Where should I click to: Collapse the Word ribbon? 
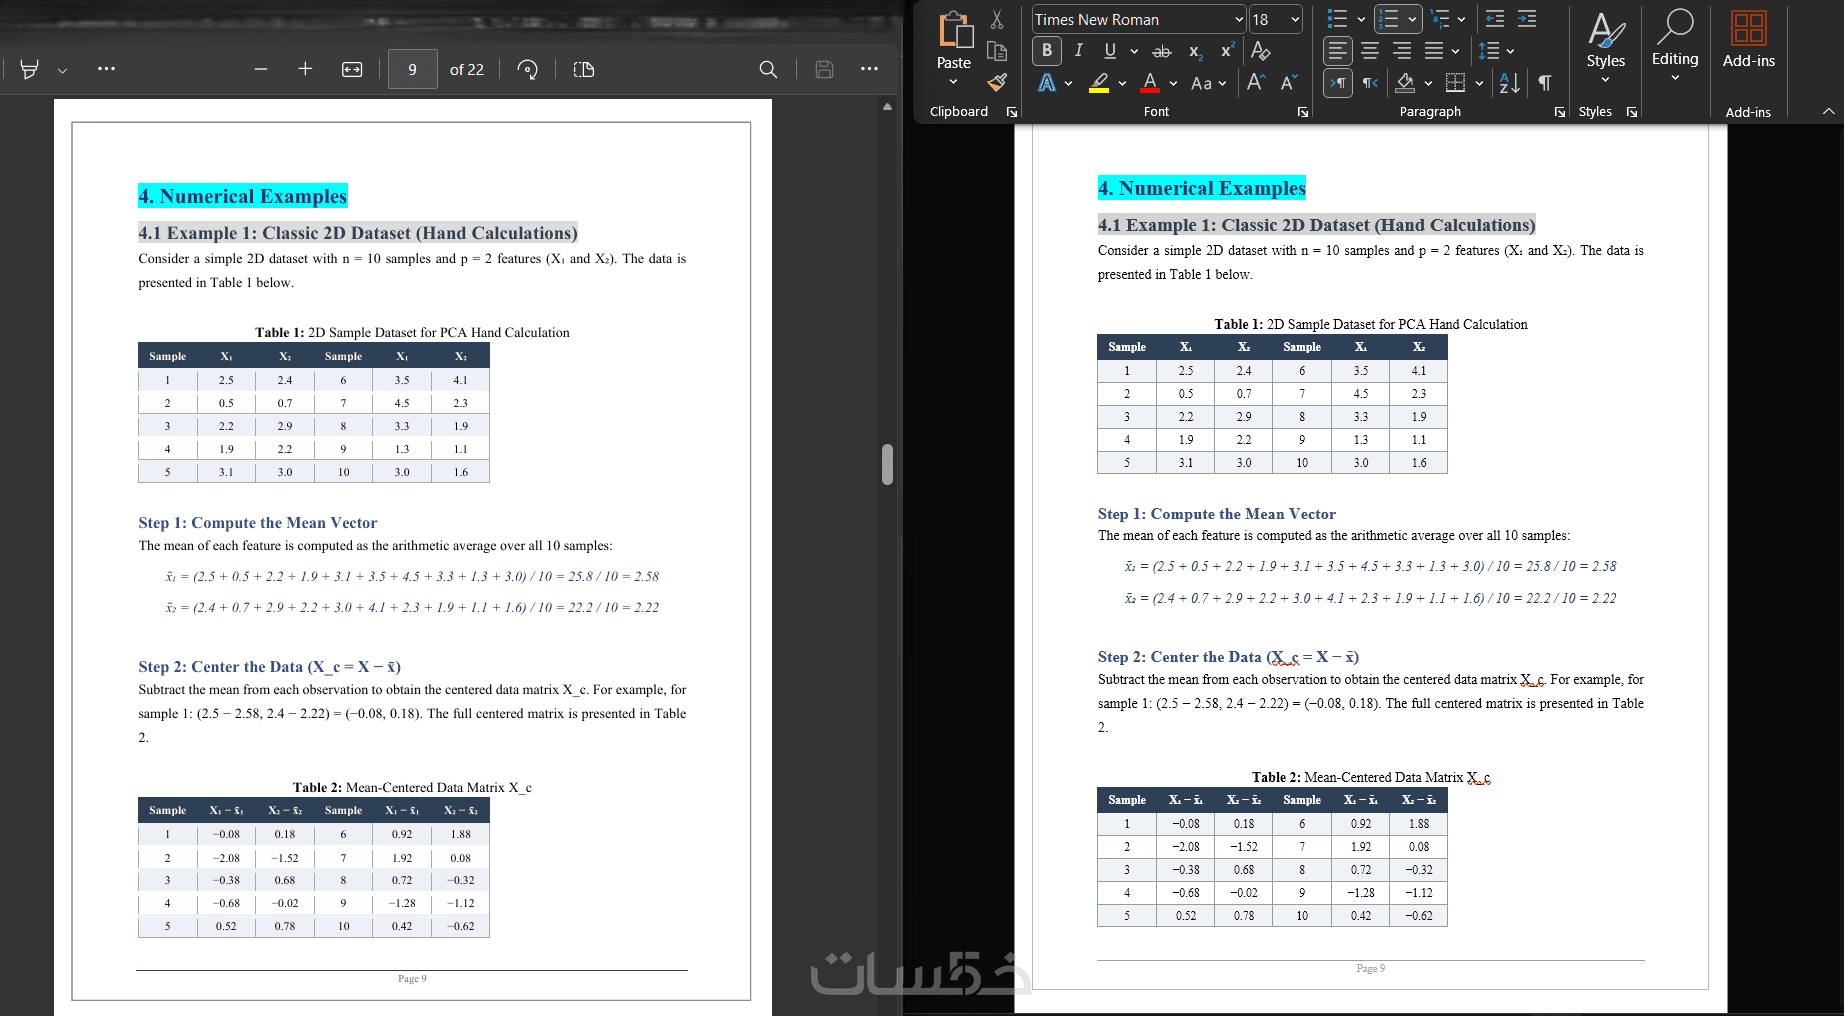[1829, 111]
